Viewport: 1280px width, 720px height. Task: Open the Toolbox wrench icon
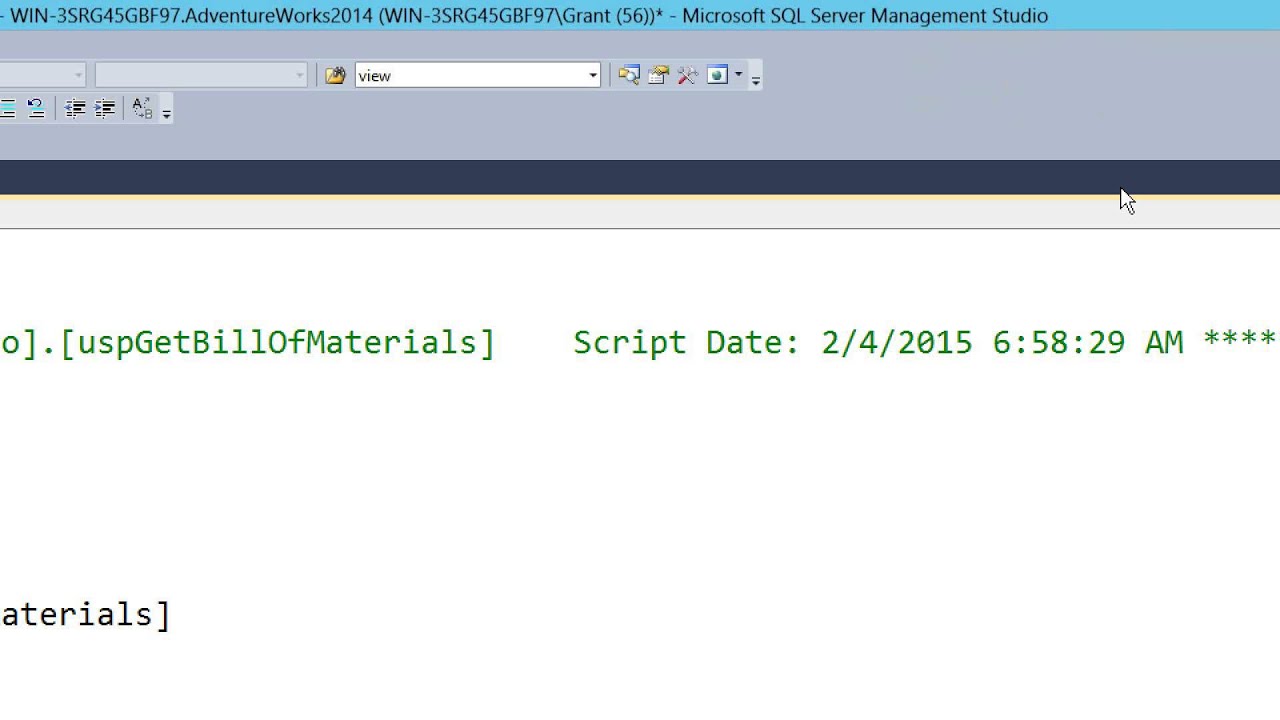click(687, 76)
